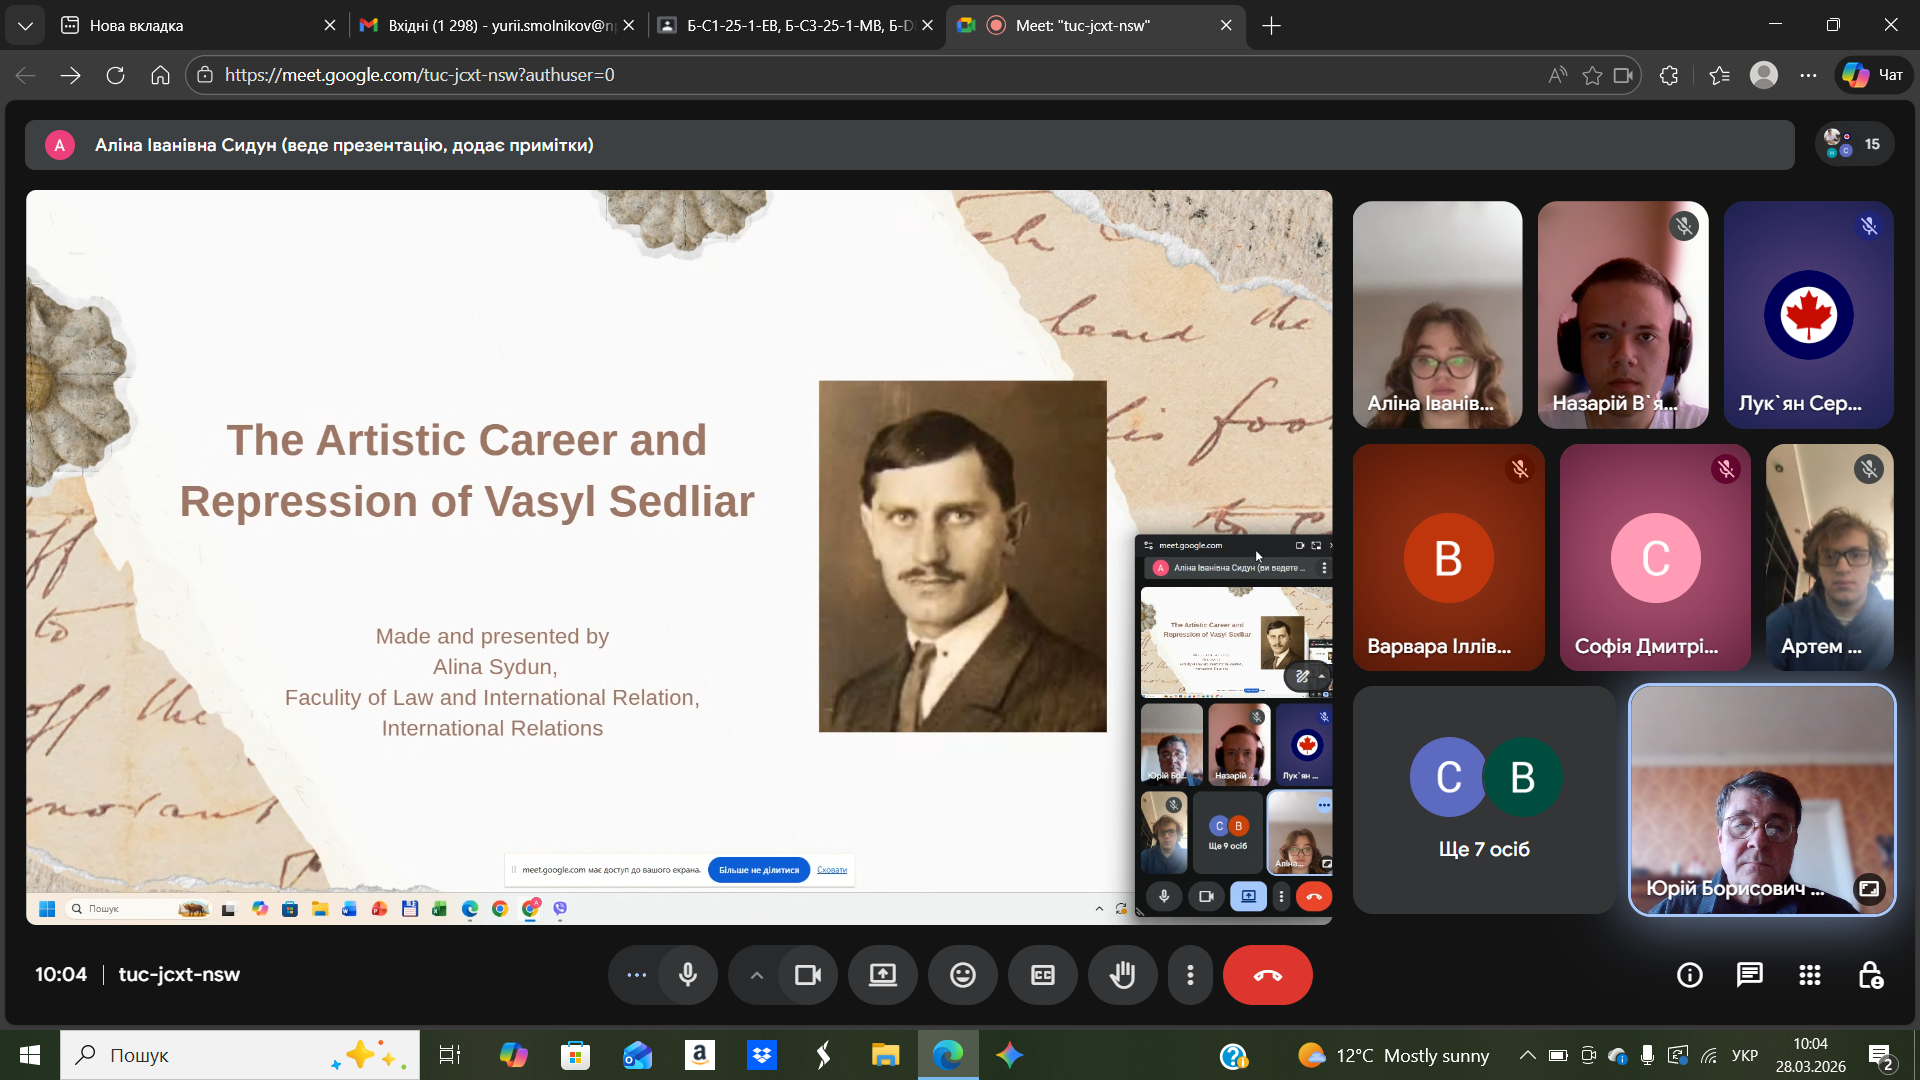1920x1080 pixels.
Task: Click the red leave call button
Action: (x=1267, y=975)
